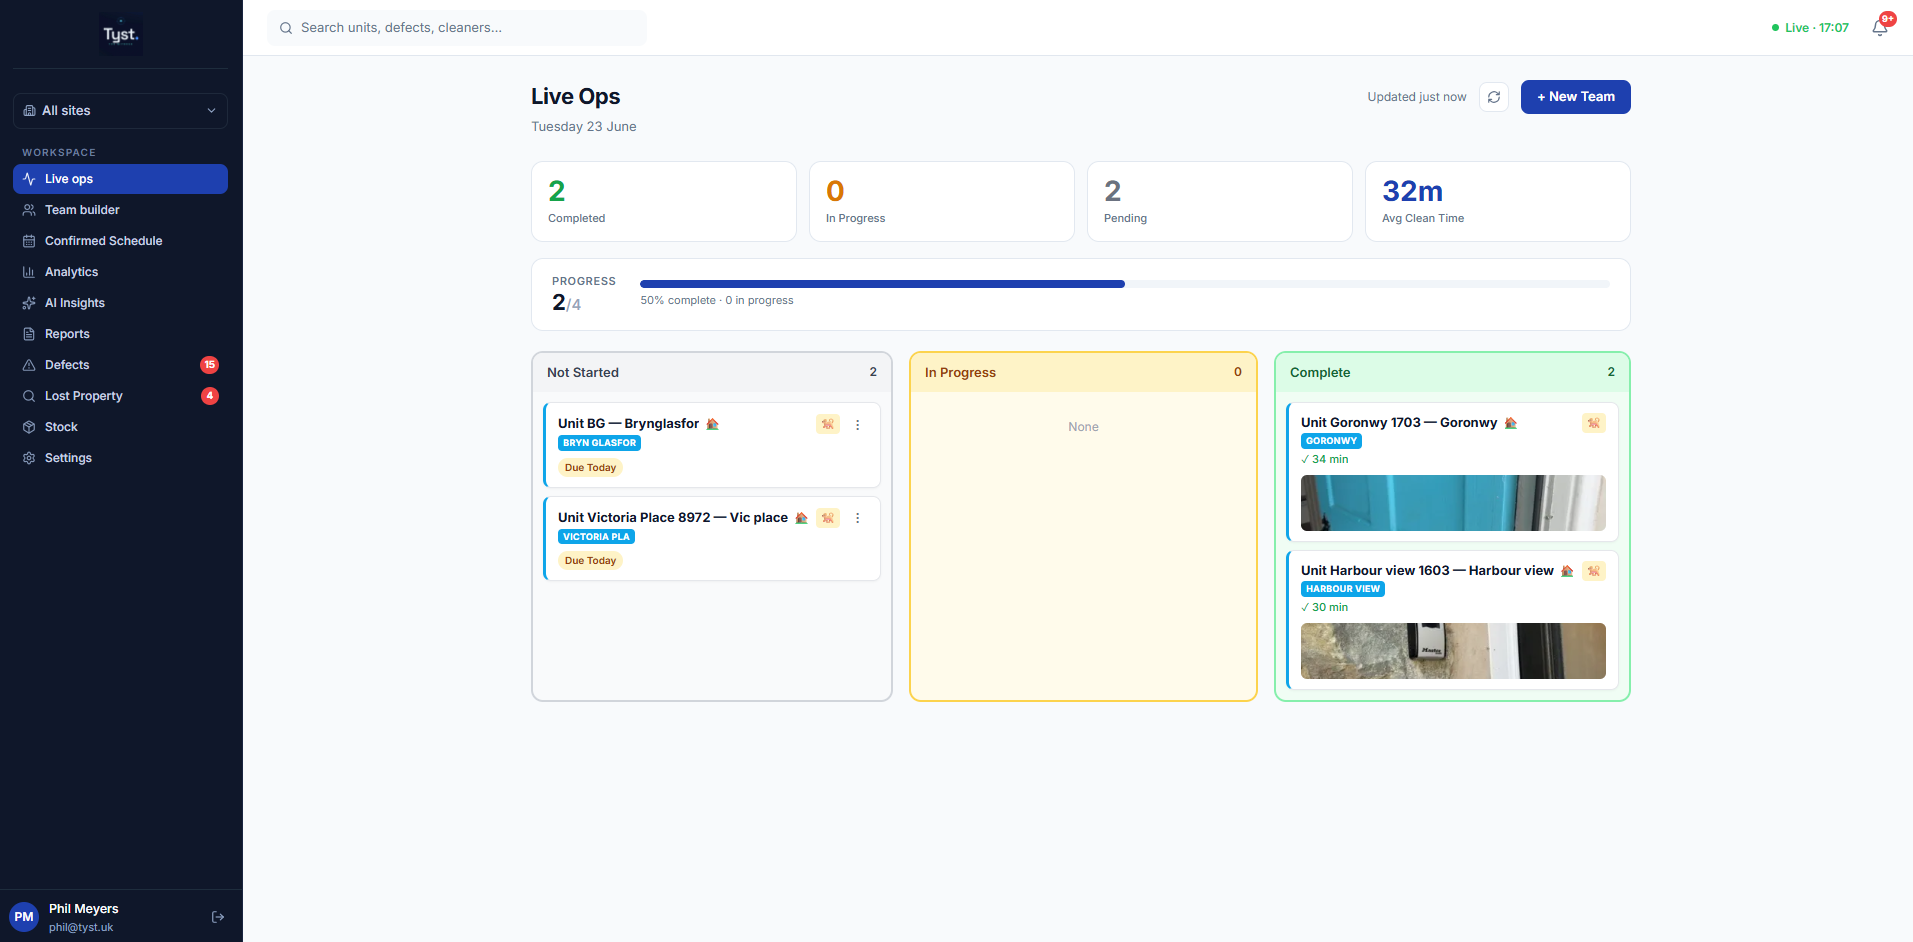
Task: Open the Analytics page
Action: click(x=120, y=272)
